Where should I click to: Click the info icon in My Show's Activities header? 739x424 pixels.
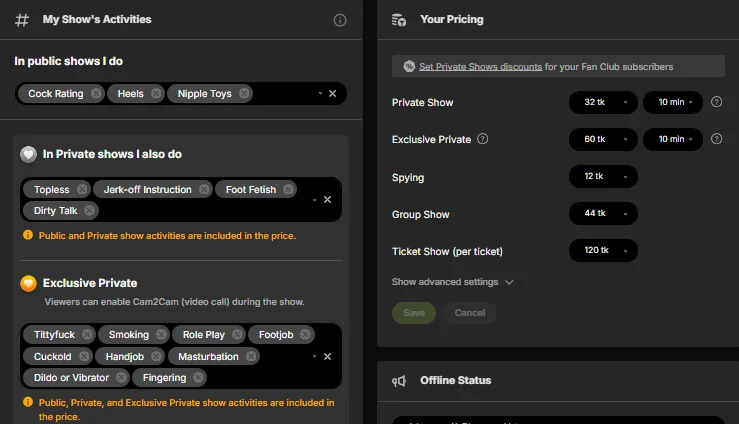[340, 20]
